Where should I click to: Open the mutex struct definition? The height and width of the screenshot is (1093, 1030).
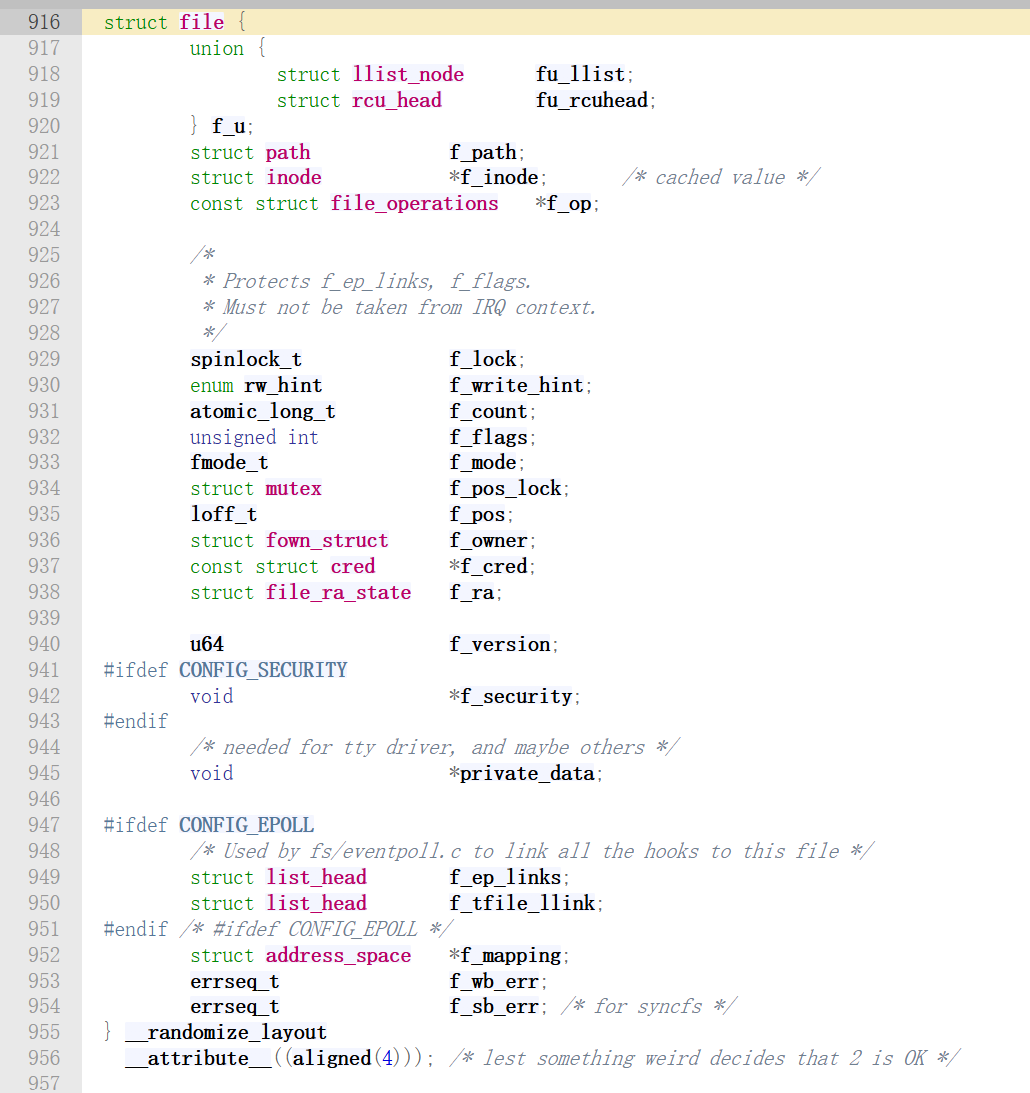293,489
